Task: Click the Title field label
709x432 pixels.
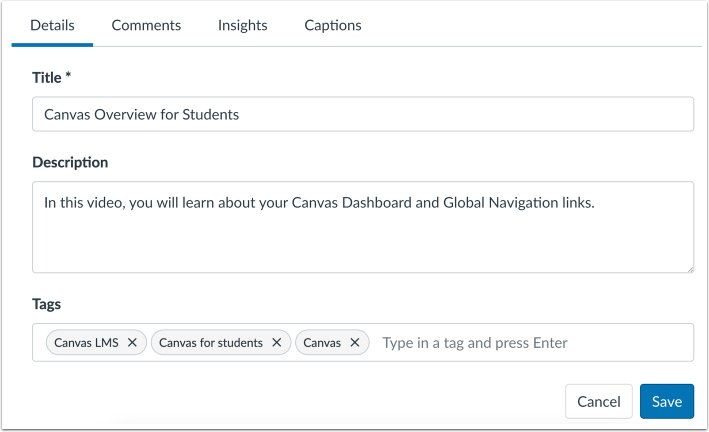Action: click(51, 77)
